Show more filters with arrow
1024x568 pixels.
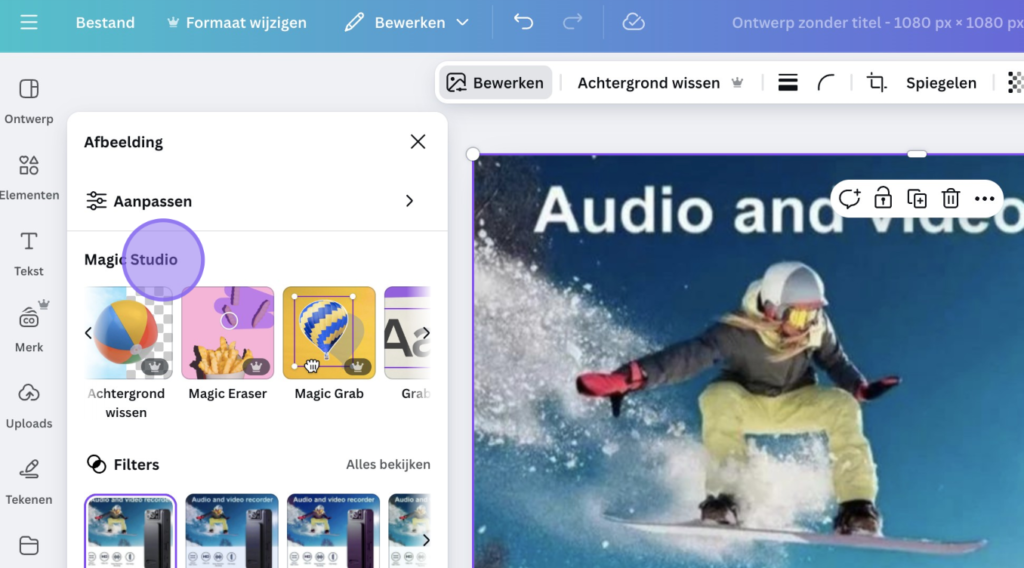pos(426,540)
